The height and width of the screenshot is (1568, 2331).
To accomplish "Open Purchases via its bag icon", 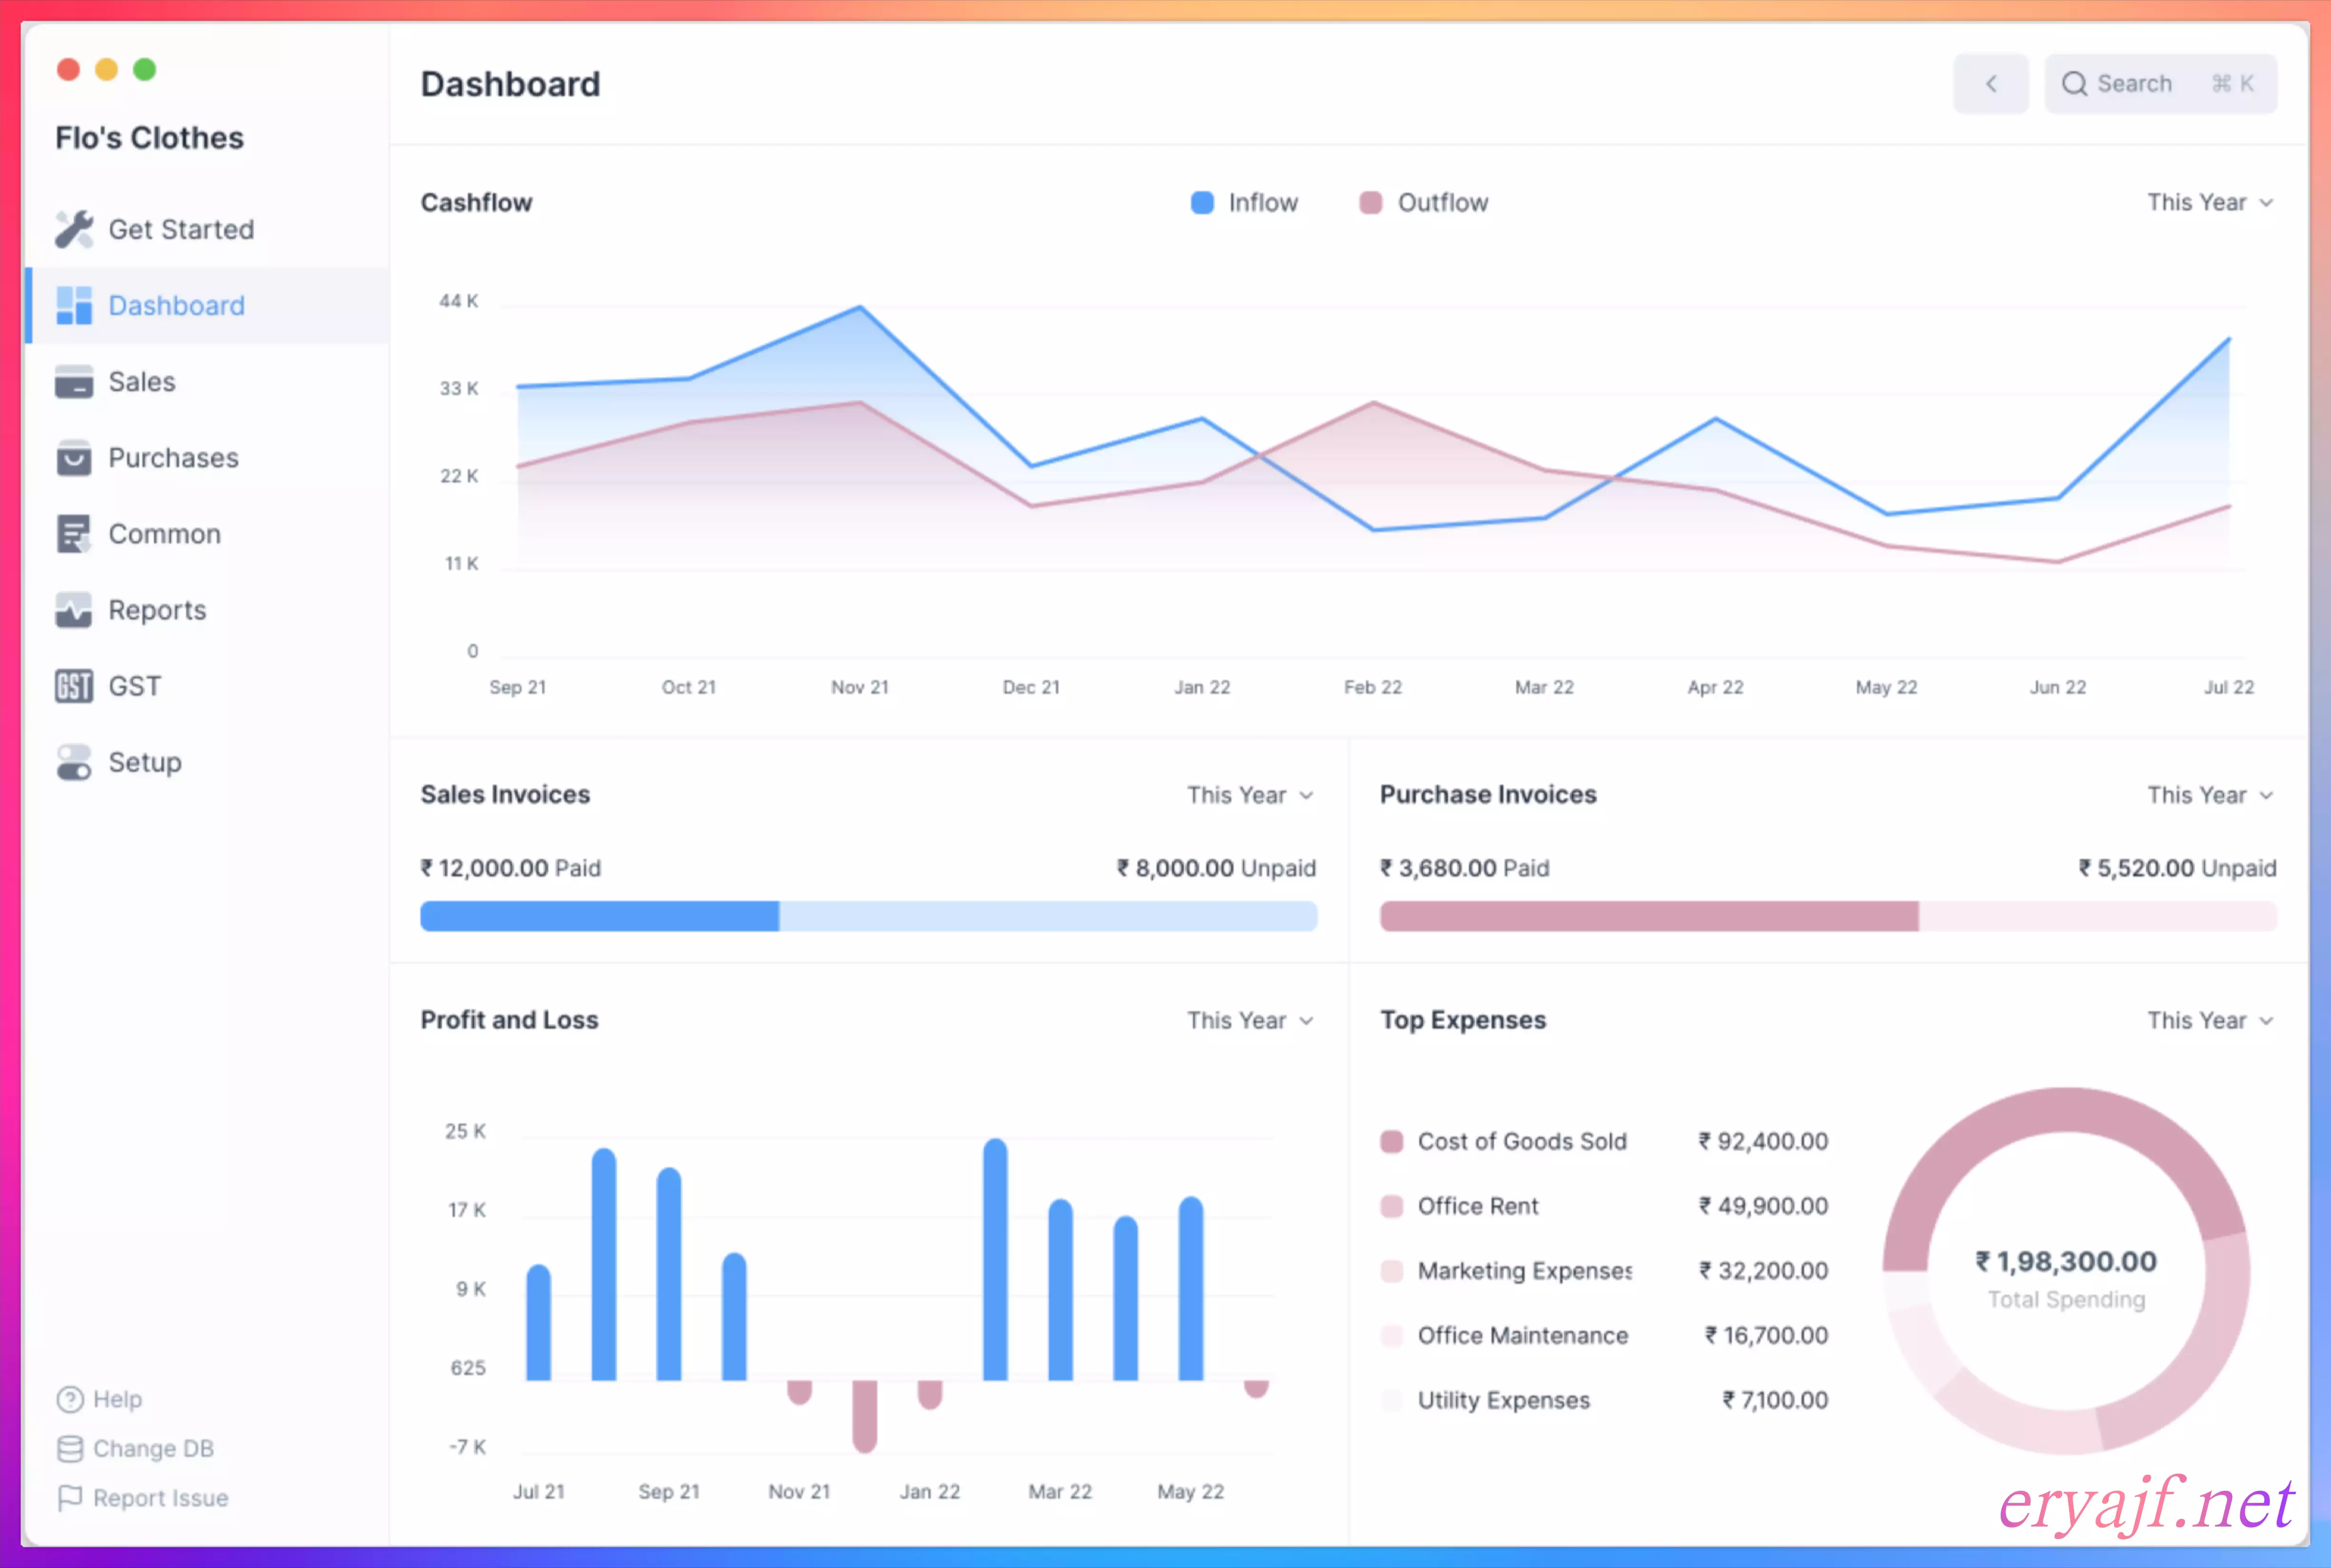I will click(74, 458).
